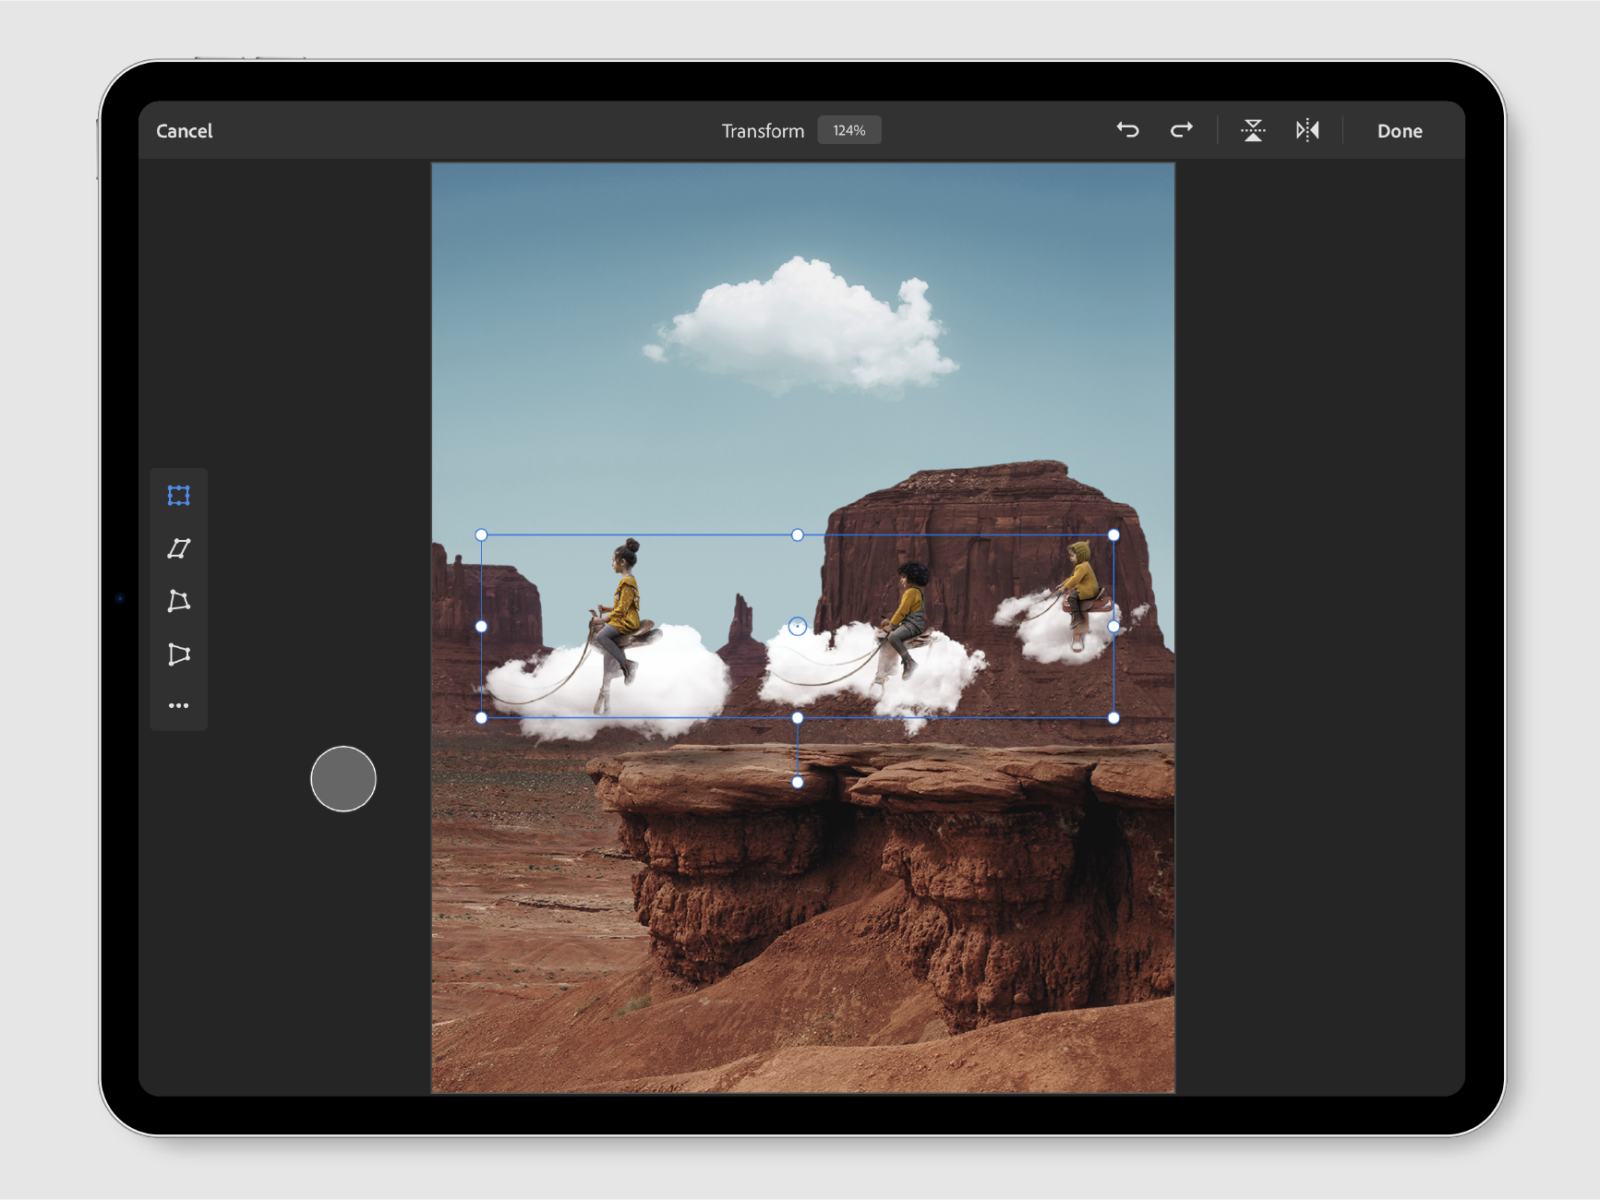Select the Free Transform tool
The height and width of the screenshot is (1200, 1600).
pos(179,496)
